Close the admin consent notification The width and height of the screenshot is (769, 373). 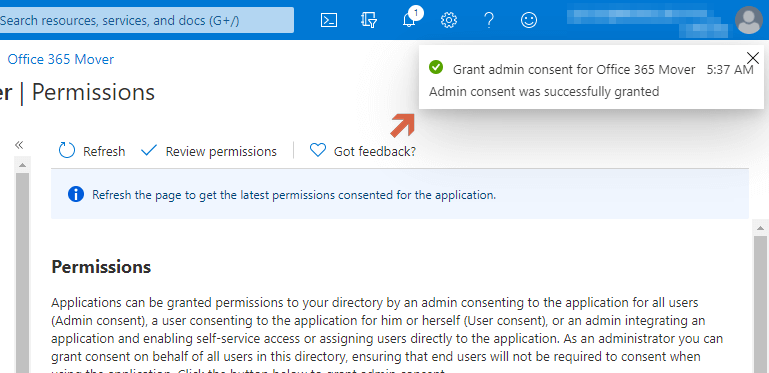point(752,57)
